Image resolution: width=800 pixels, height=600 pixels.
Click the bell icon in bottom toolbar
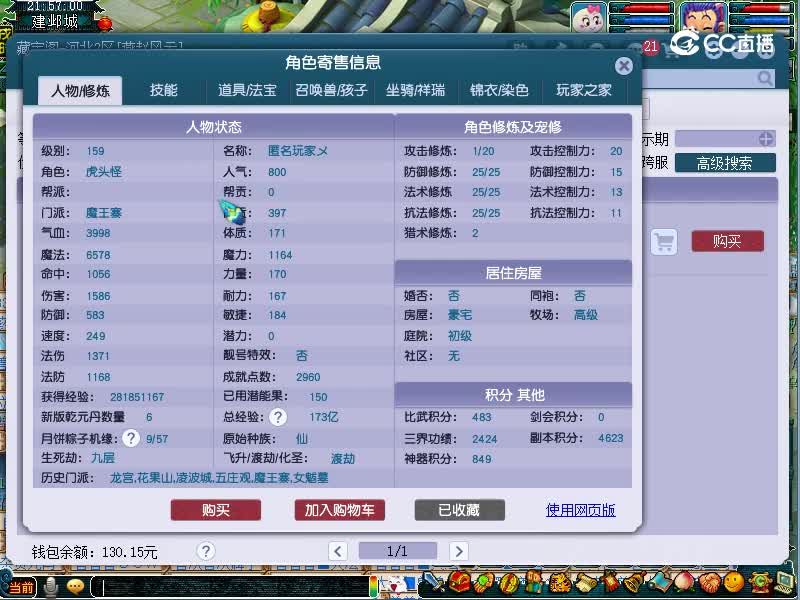coord(635,583)
